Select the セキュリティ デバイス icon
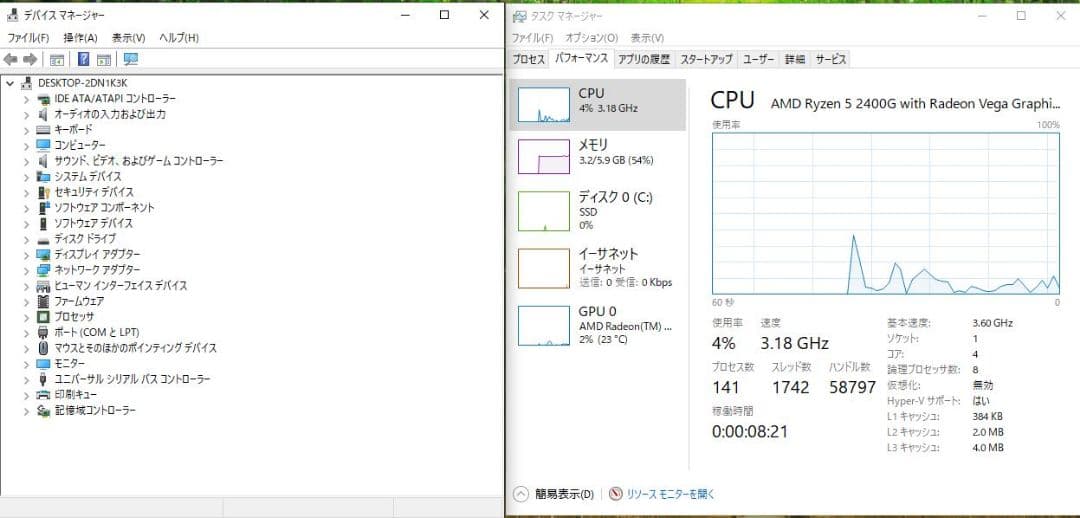 click(43, 192)
